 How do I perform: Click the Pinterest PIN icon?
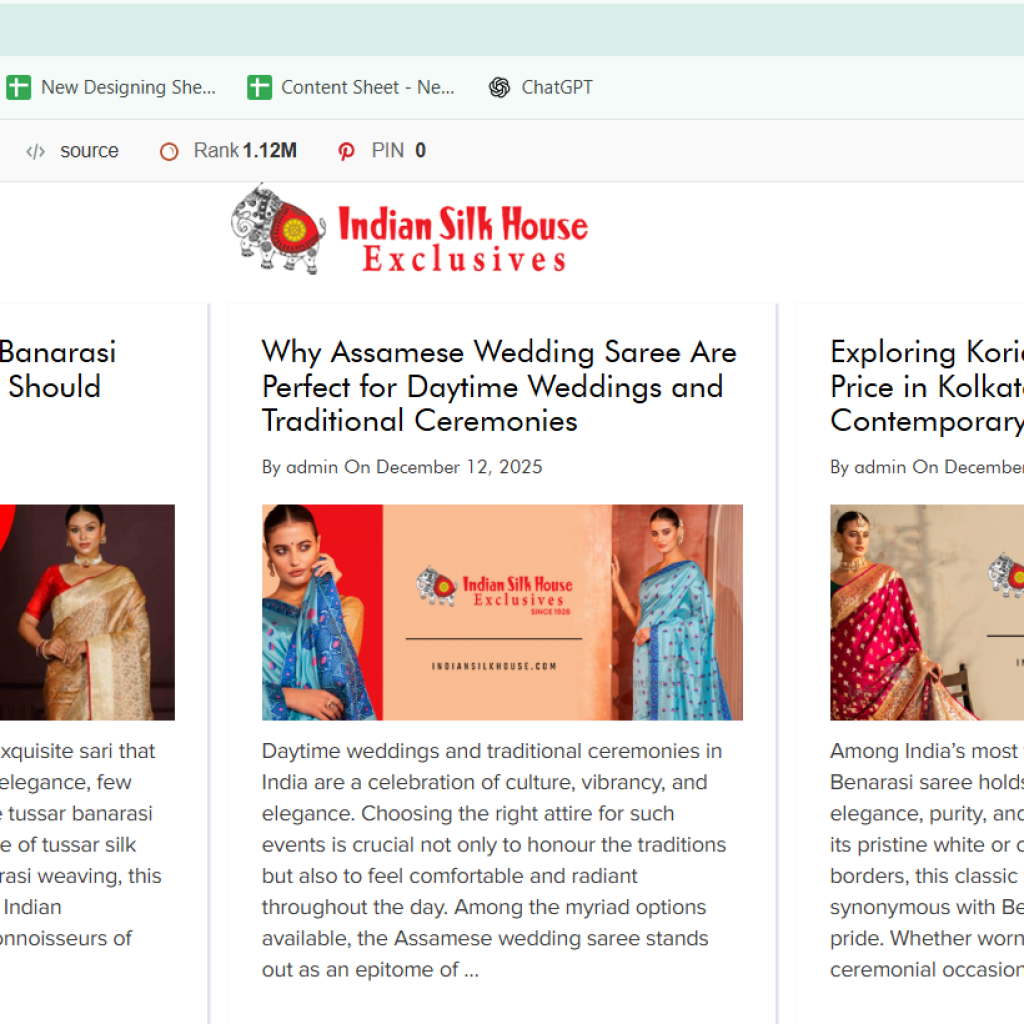tap(346, 151)
